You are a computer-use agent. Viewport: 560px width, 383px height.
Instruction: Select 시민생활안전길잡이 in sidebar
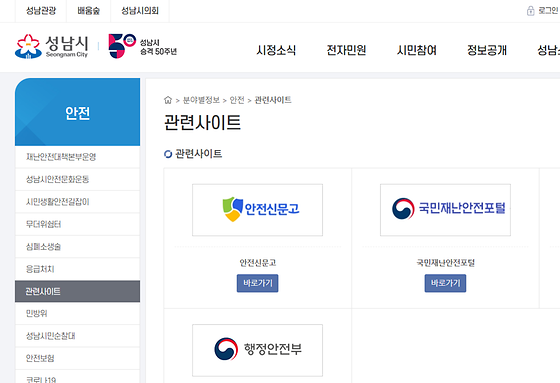tap(78, 202)
